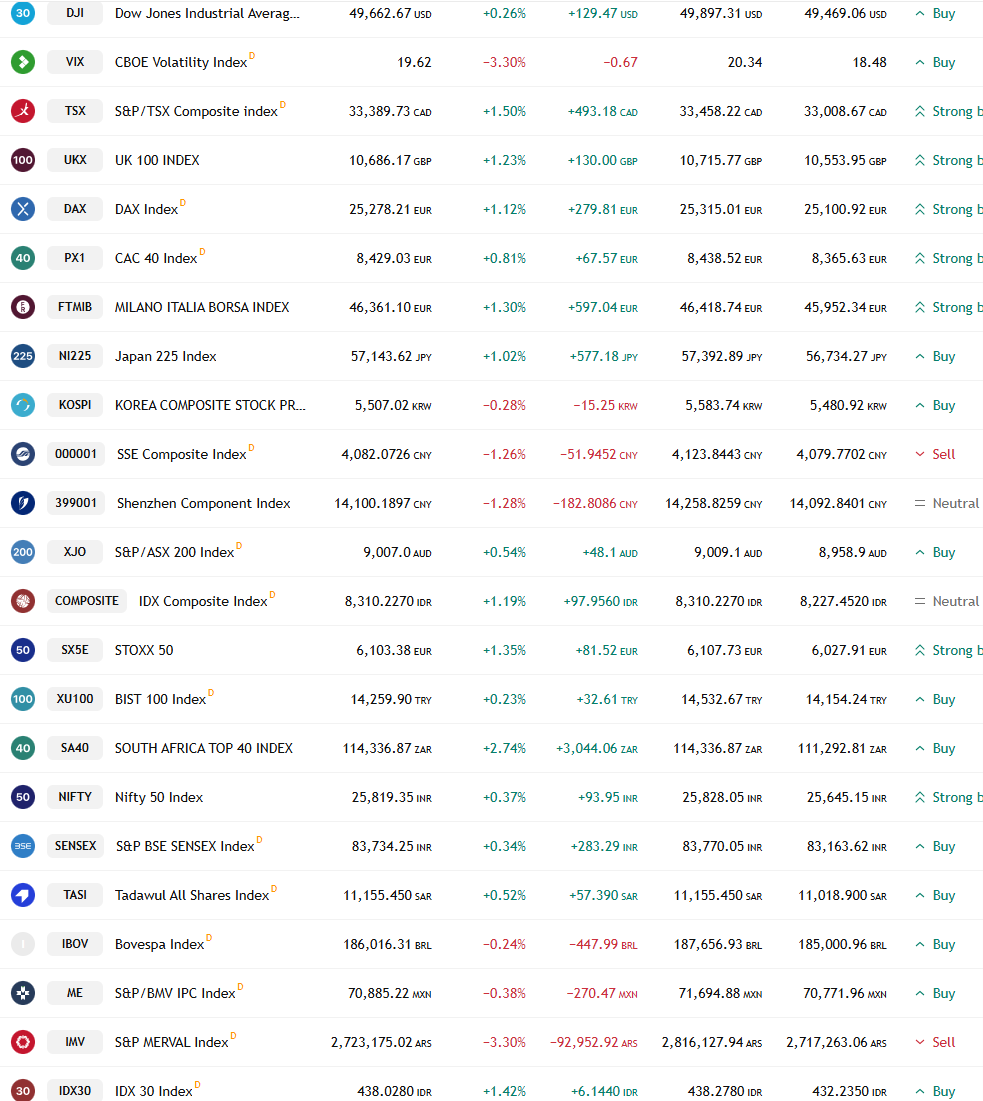Click the Tadawul TASI logo icon
Image resolution: width=983 pixels, height=1101 pixels.
22,895
